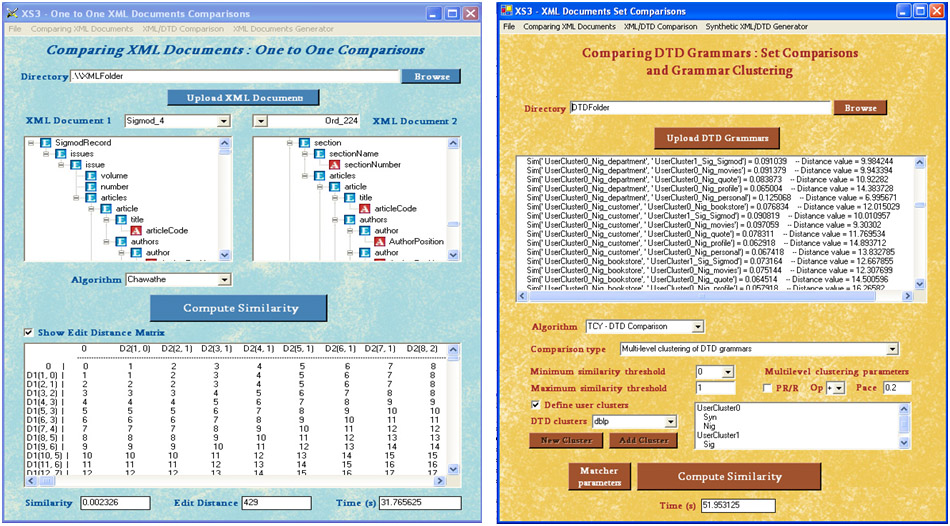950x526 pixels.
Task: Click Browse next to XMLFolder directory
Action: tap(430, 76)
